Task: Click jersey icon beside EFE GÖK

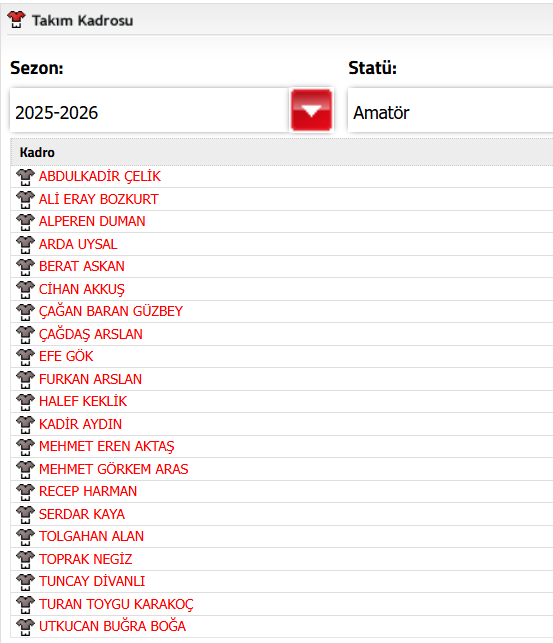Action: click(25, 357)
